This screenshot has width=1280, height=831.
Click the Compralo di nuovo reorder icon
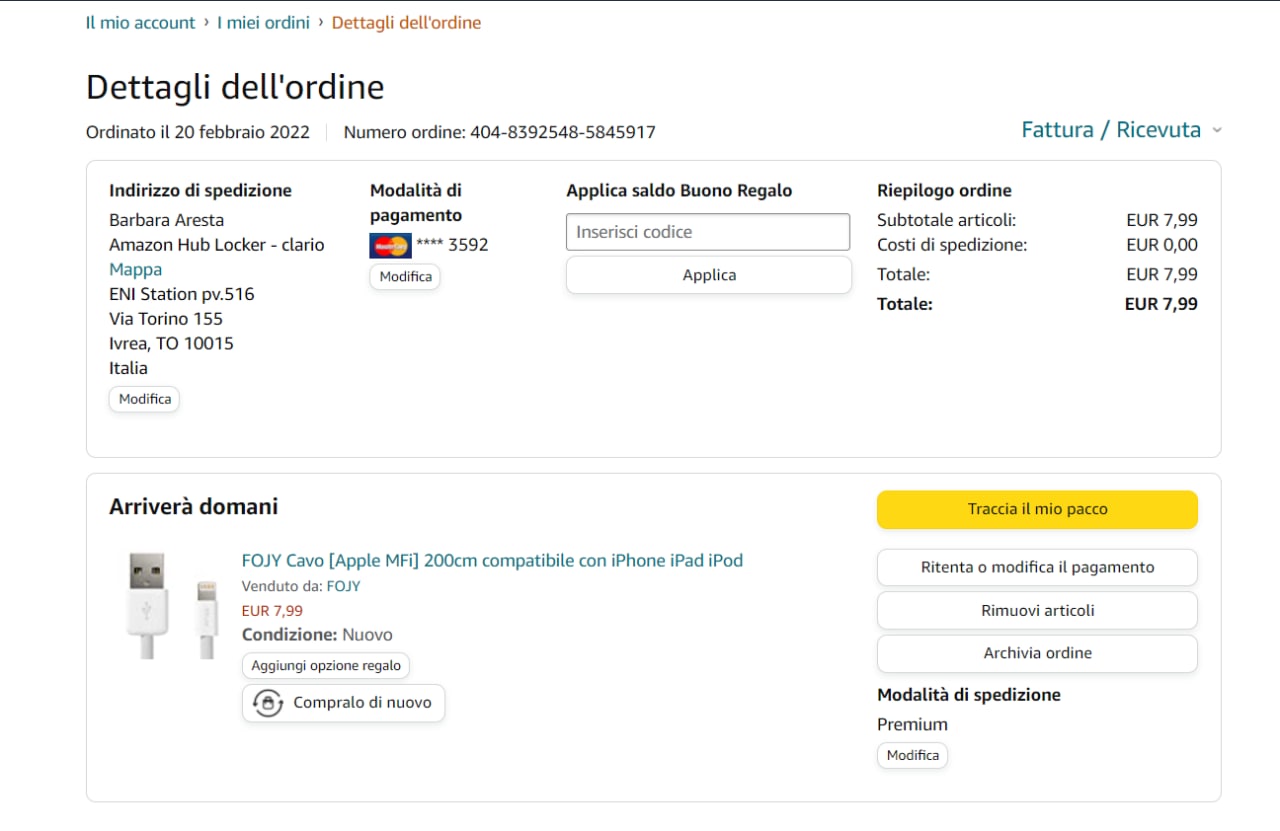[268, 703]
